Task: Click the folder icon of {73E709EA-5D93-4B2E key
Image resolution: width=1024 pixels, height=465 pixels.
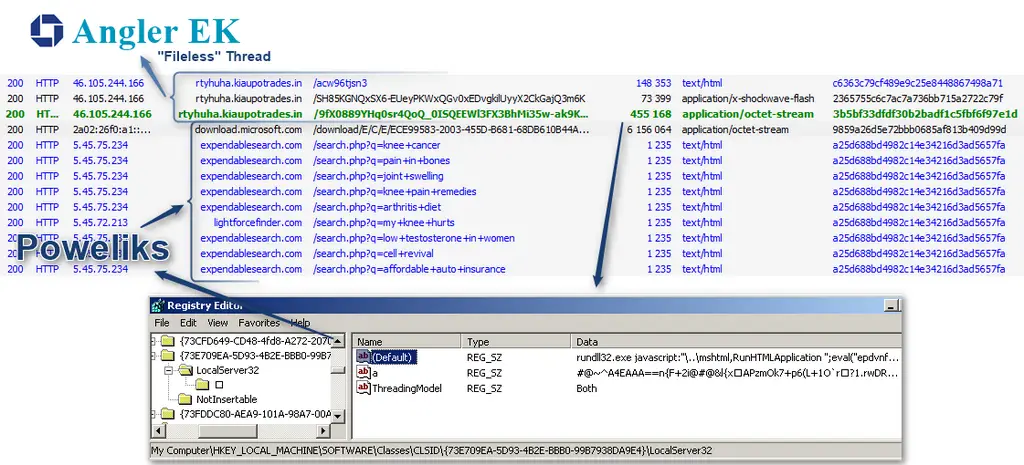Action: click(168, 356)
